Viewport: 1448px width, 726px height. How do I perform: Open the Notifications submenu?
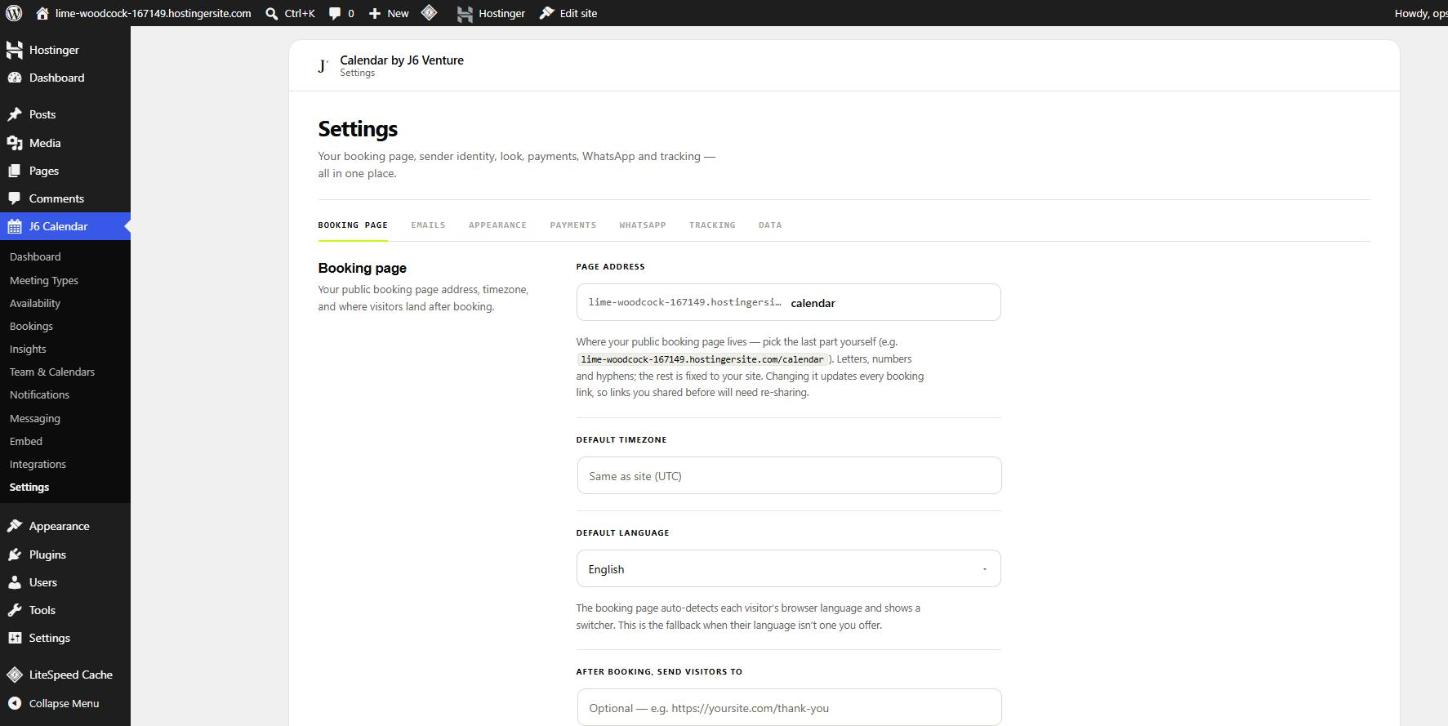click(x=65, y=395)
